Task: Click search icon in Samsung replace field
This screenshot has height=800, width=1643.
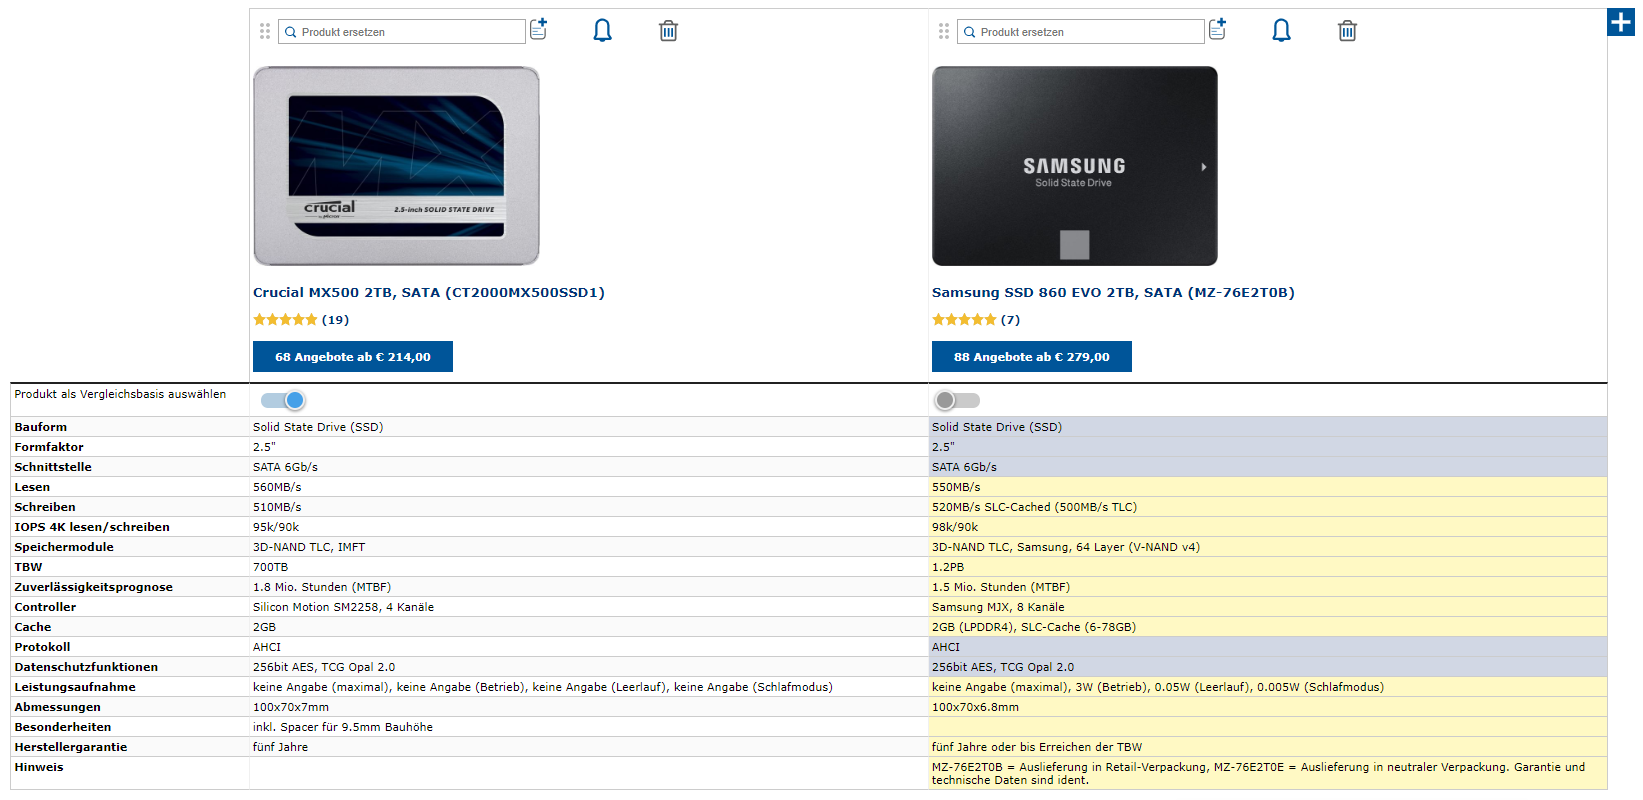Action: click(x=970, y=32)
